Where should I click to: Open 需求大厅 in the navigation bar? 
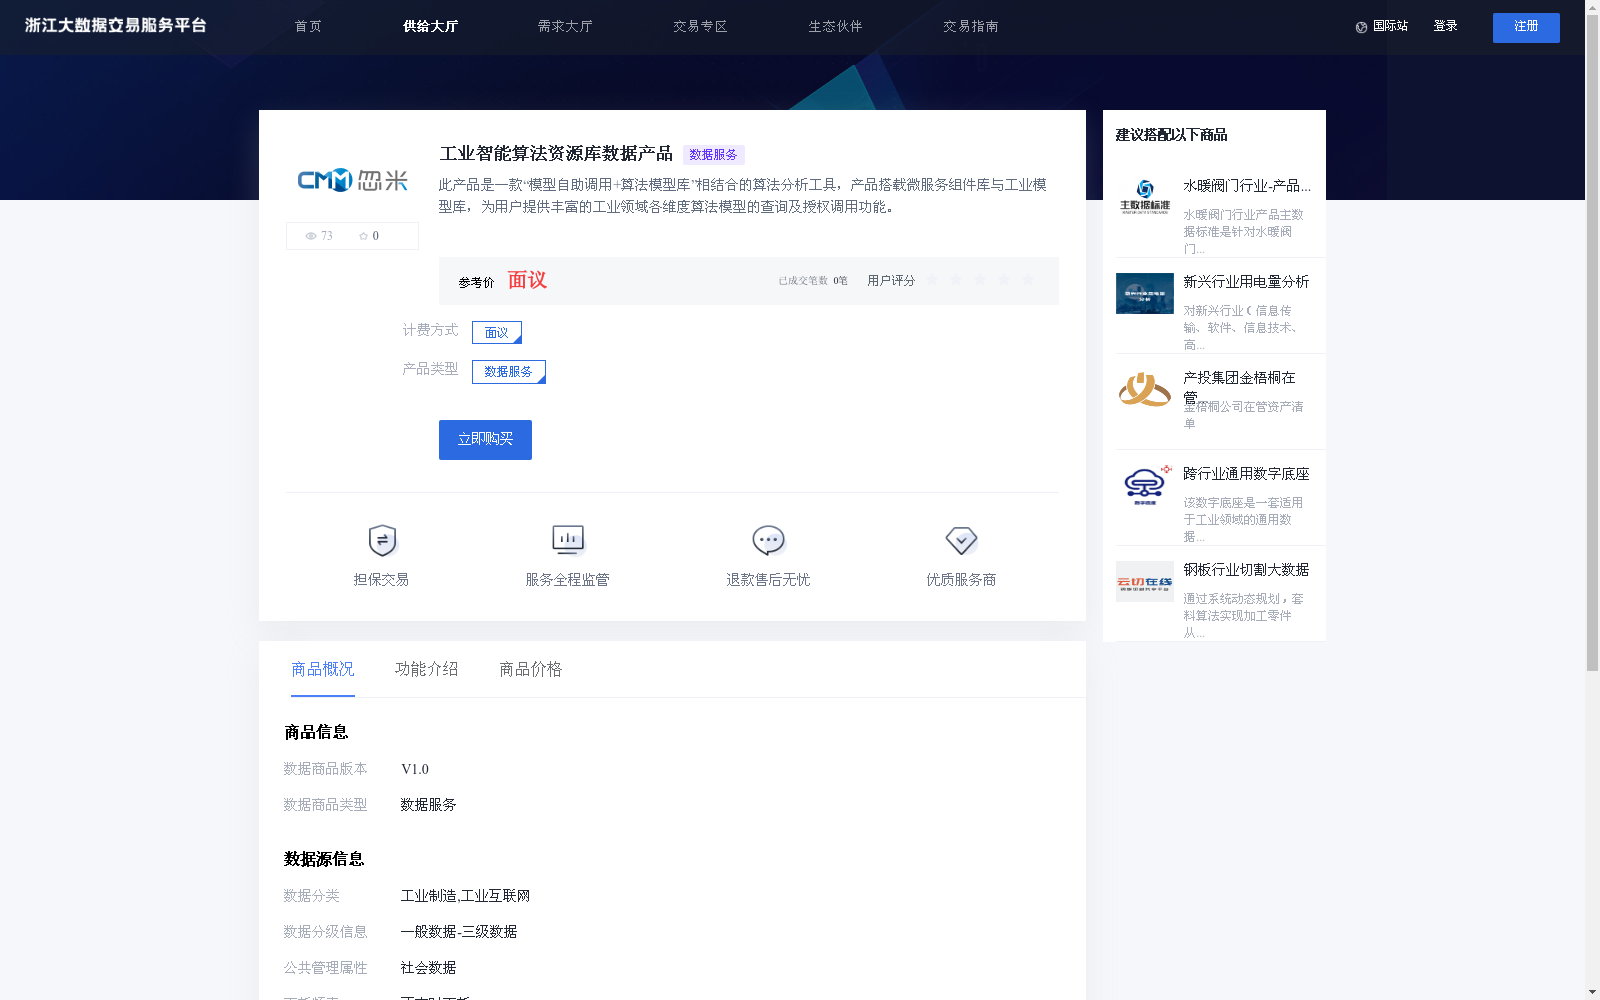click(565, 27)
